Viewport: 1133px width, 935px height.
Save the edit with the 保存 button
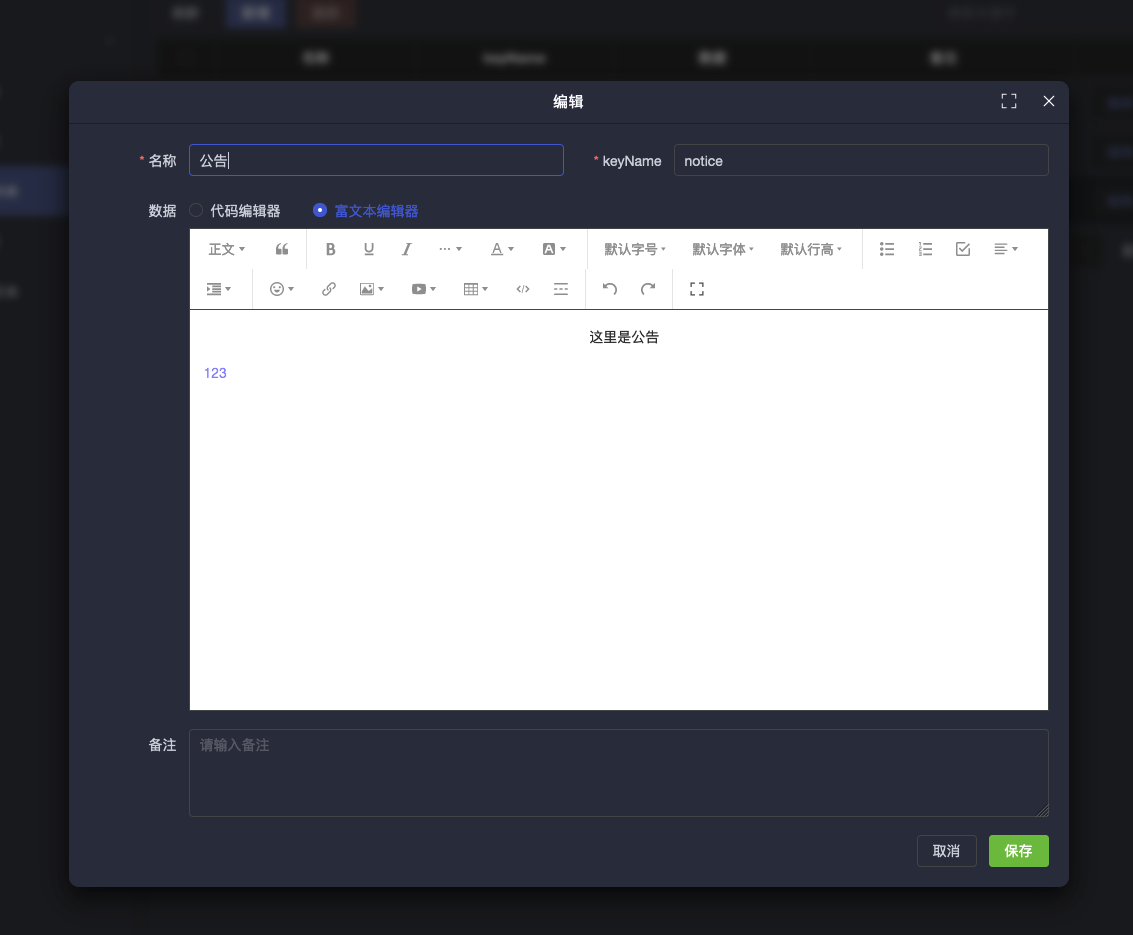tap(1018, 851)
